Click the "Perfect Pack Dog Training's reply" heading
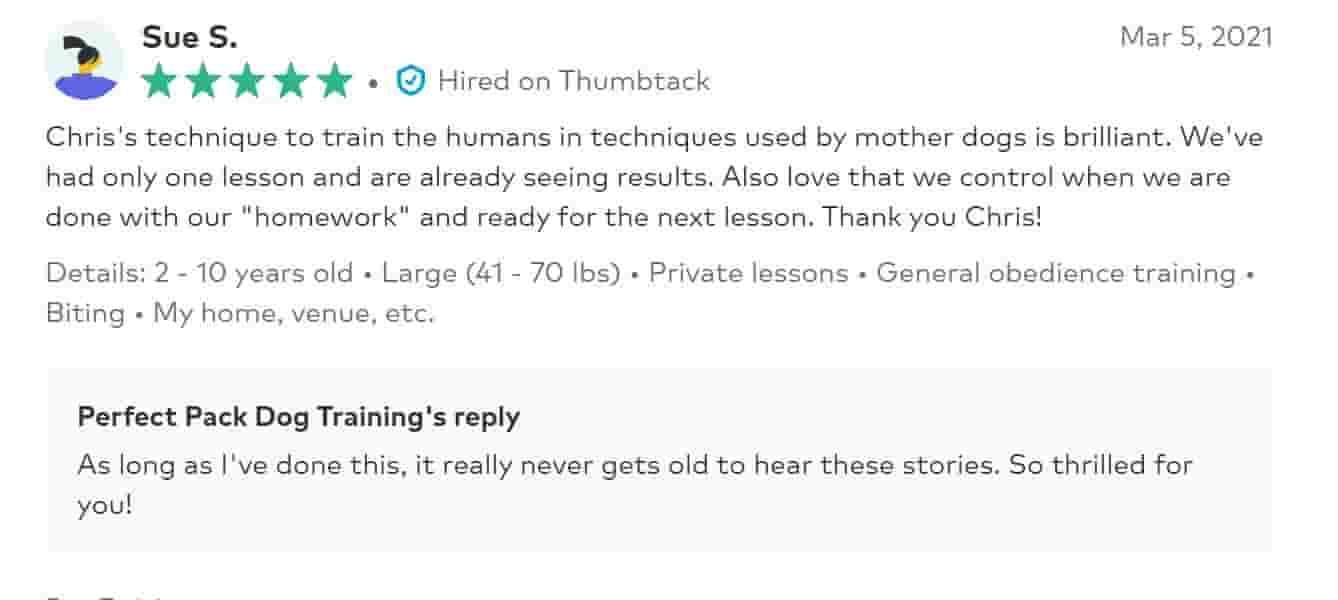Image resolution: width=1338 pixels, height=600 pixels. pyautogui.click(x=299, y=416)
